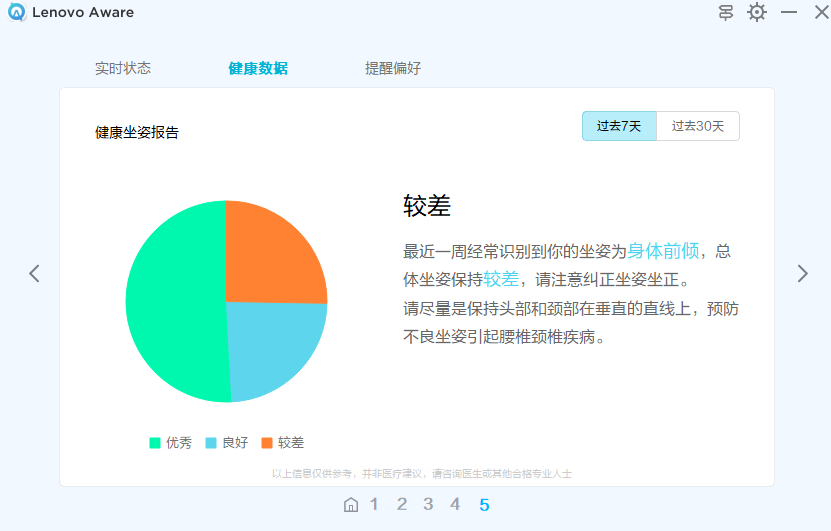Click the highlighted 较差 text in paragraph

click(x=501, y=279)
